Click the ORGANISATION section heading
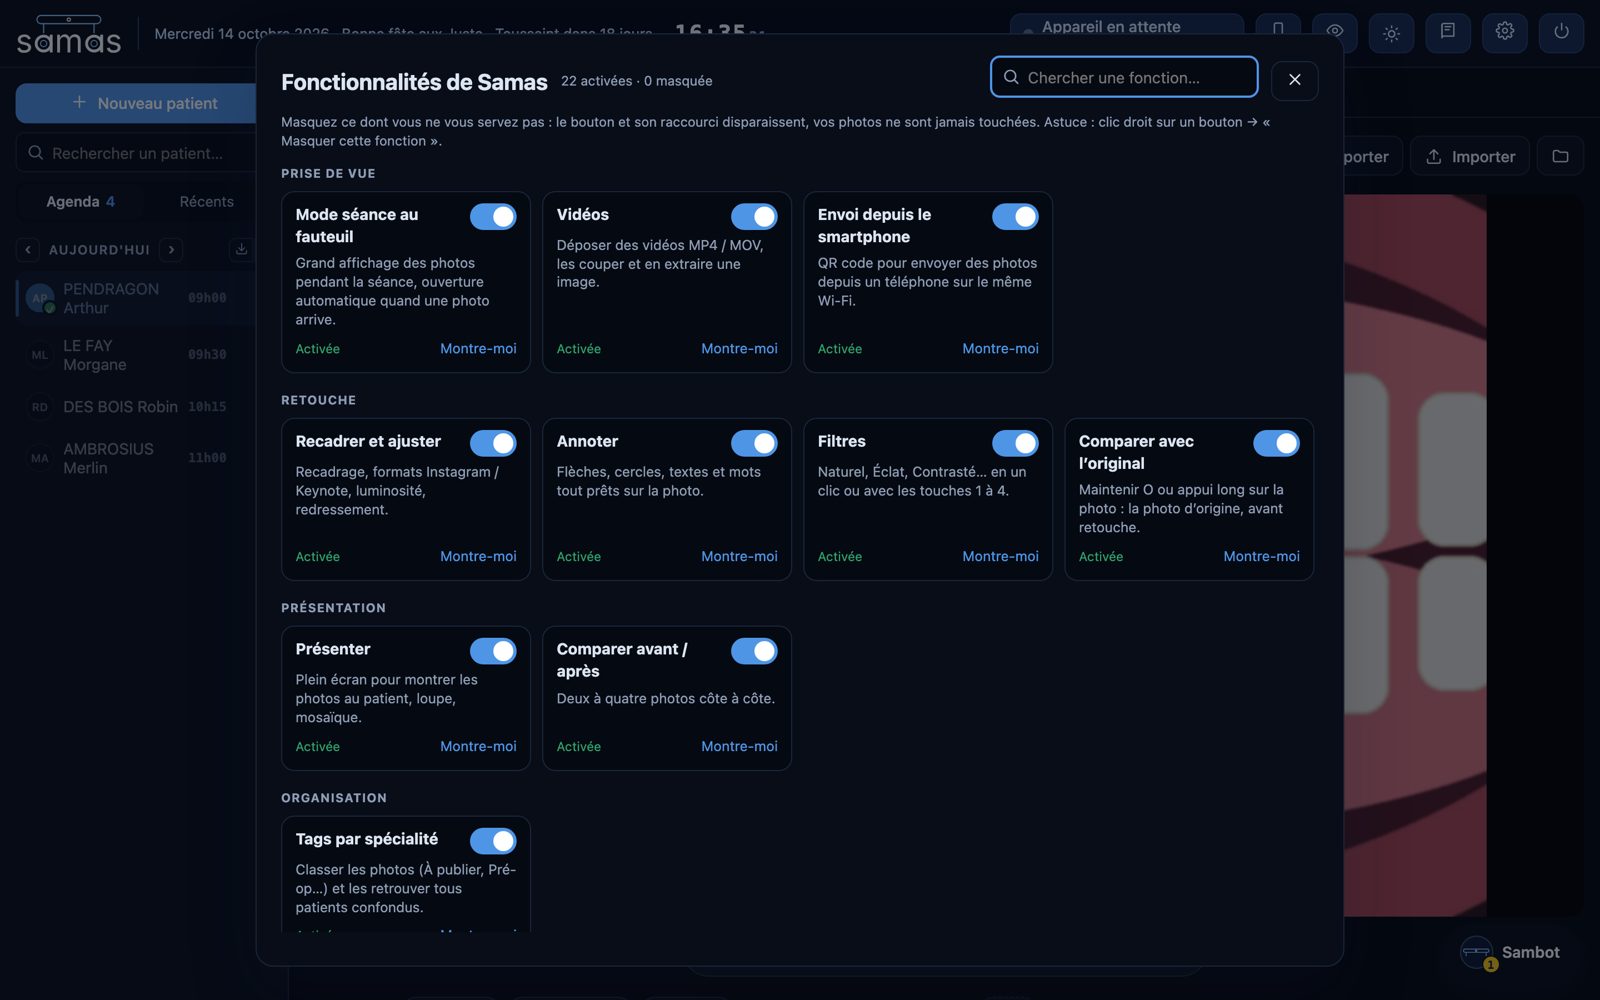Screen dimensions: 1600x1000 click(333, 798)
